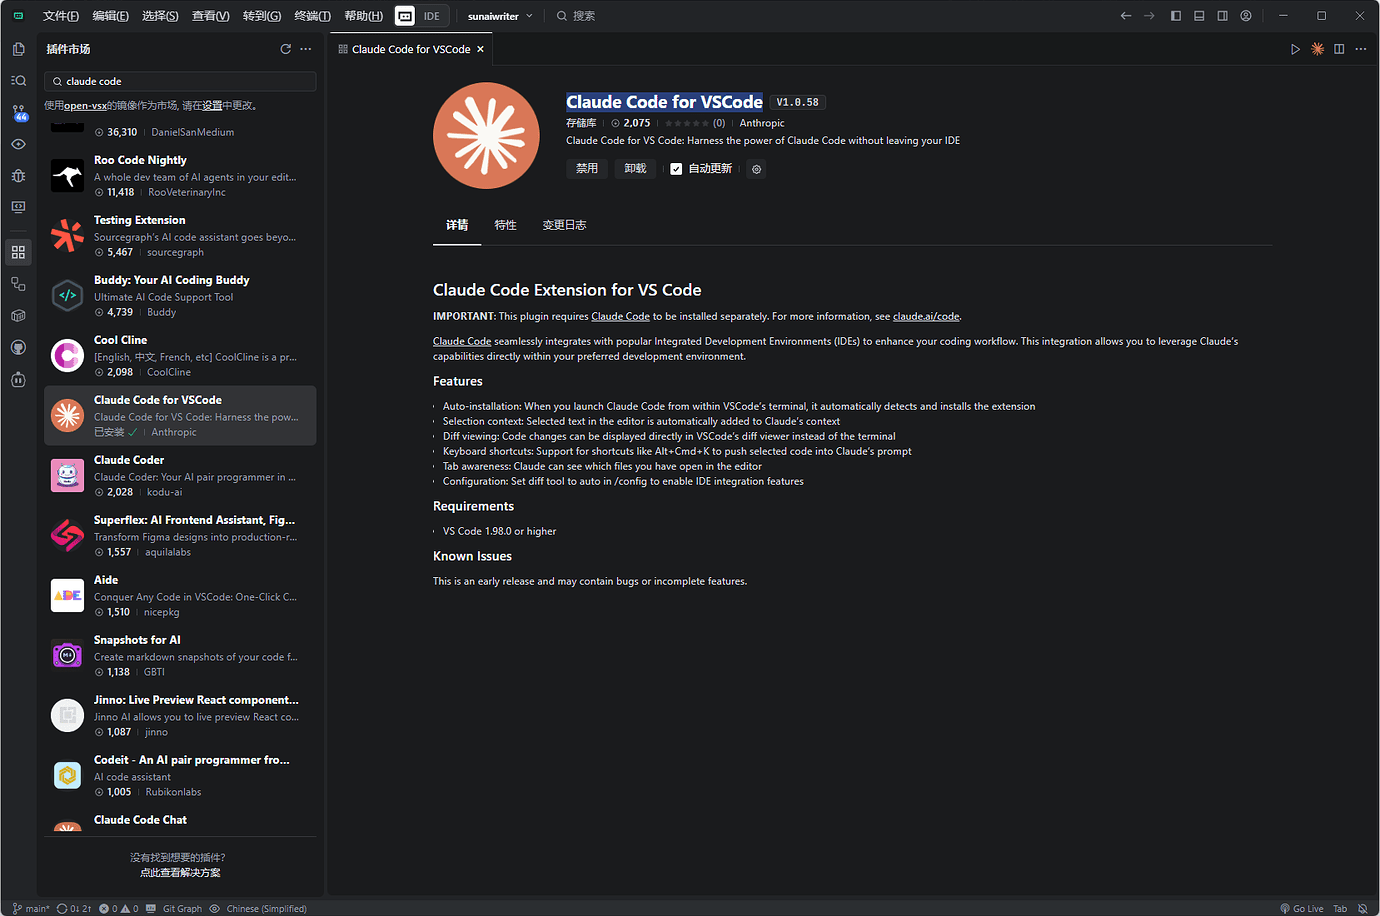Open editor more actions ellipsis menu

point(1360,49)
